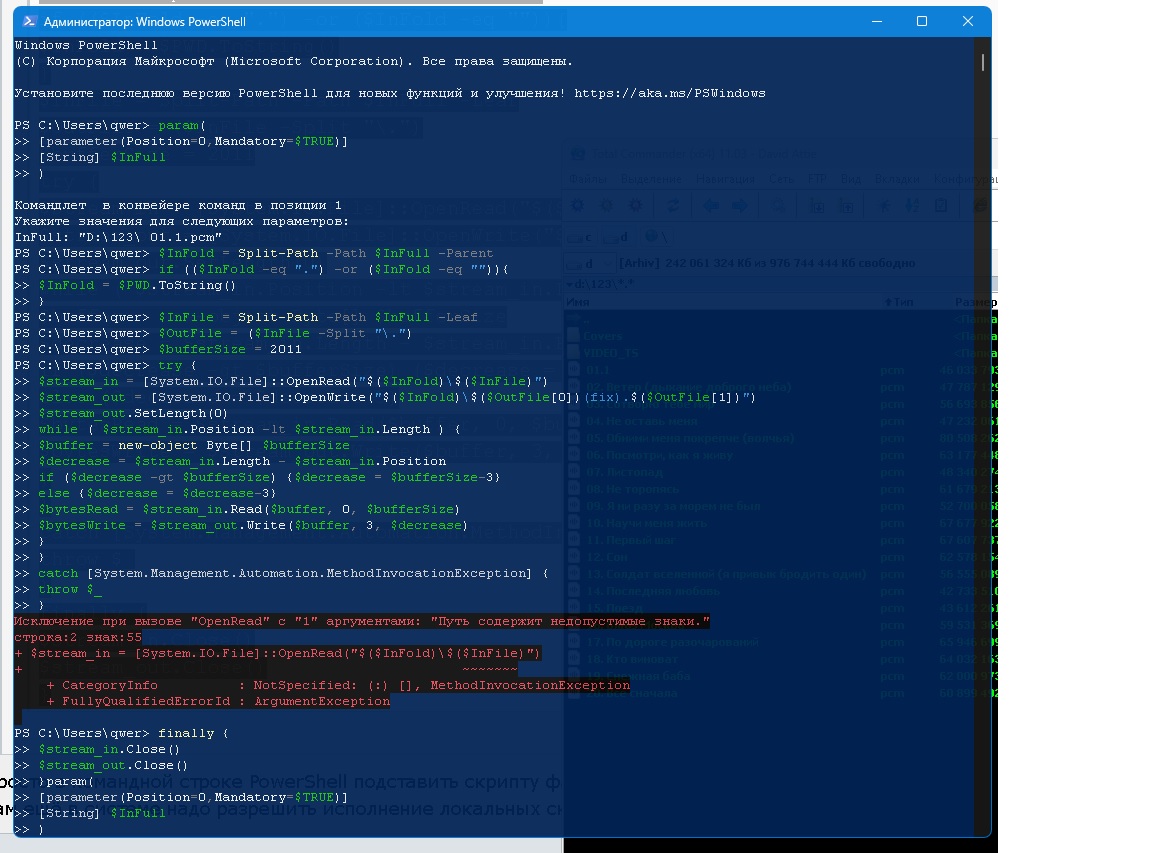
Task: Maximize the Windows PowerShell window
Action: coord(922,21)
